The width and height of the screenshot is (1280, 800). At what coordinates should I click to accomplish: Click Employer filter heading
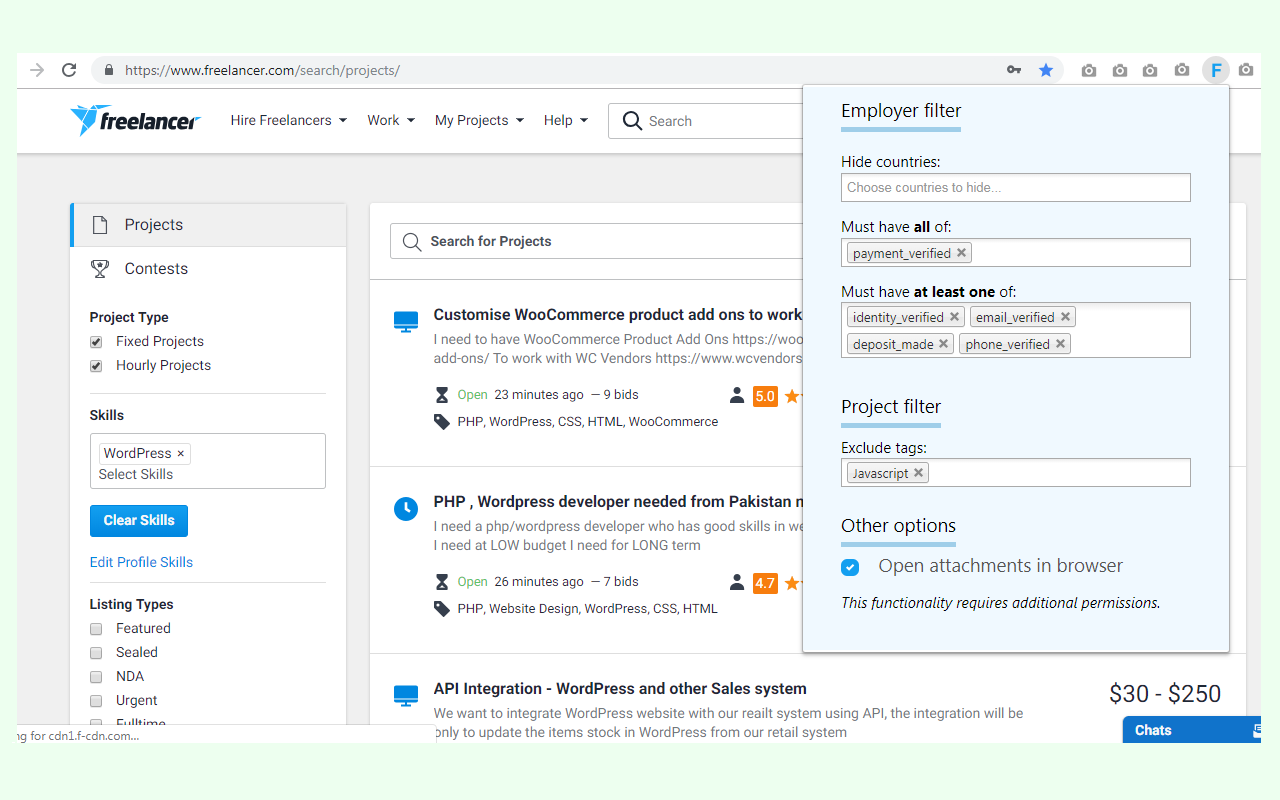point(901,111)
